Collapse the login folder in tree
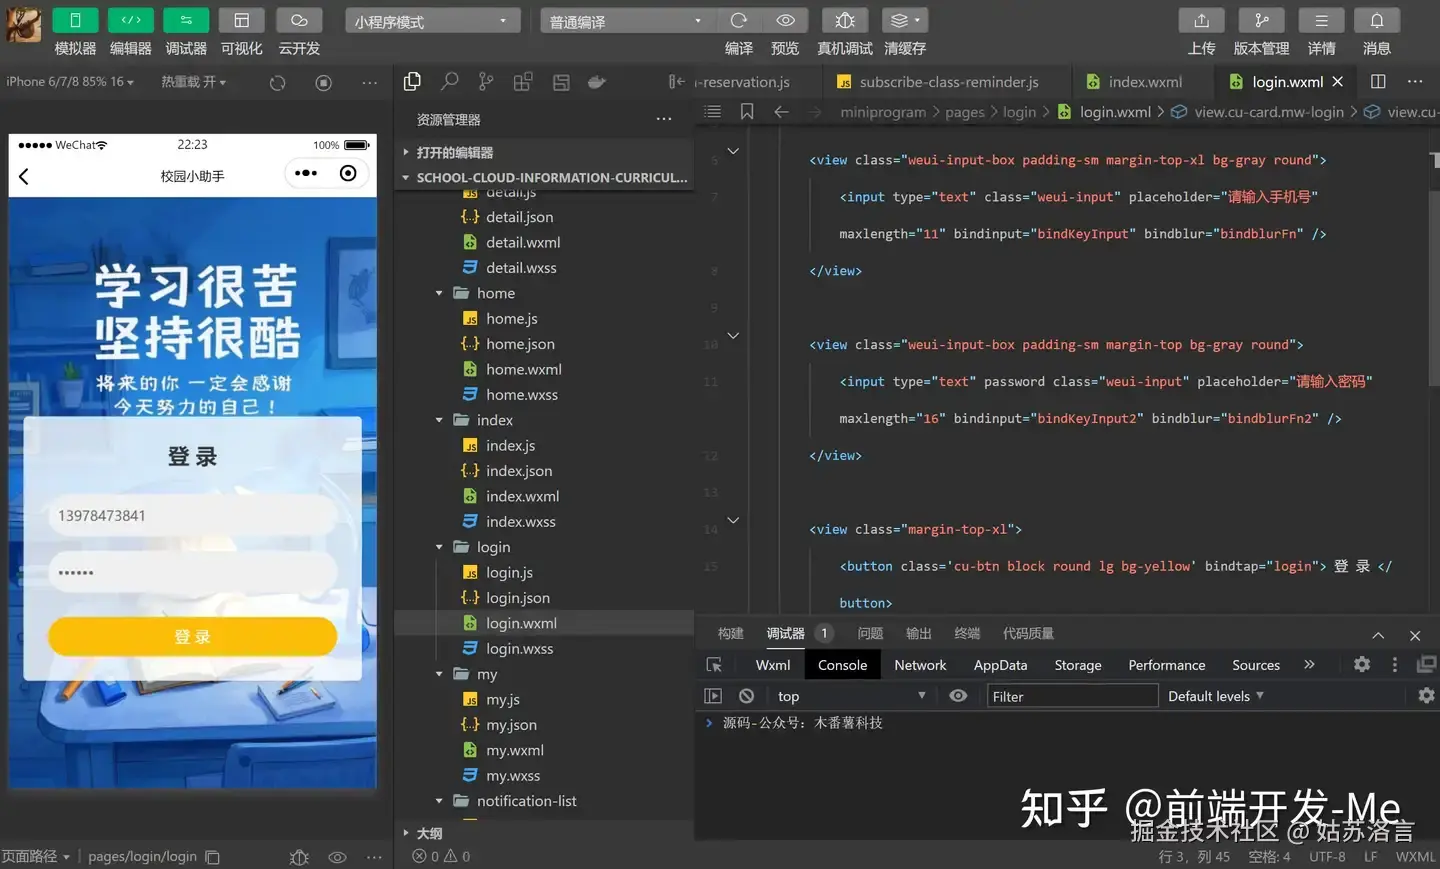Screen dimensions: 1440x869 pos(439,547)
